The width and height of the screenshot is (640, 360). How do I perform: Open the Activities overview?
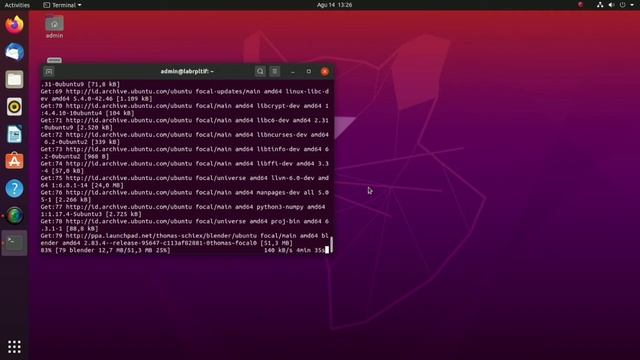click(x=17, y=5)
